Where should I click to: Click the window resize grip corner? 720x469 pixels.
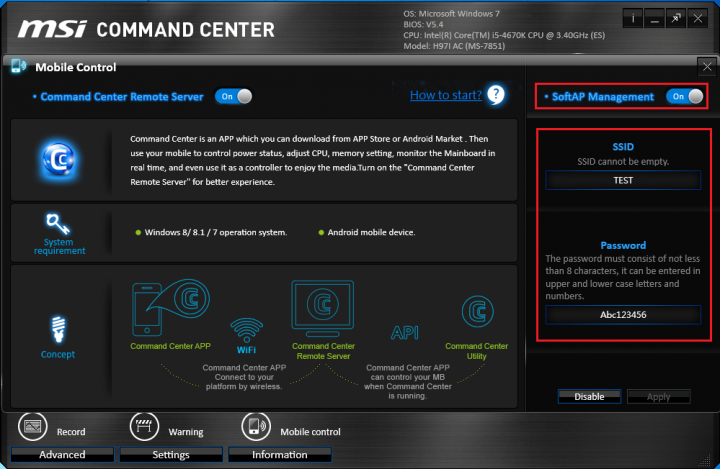(x=704, y=460)
